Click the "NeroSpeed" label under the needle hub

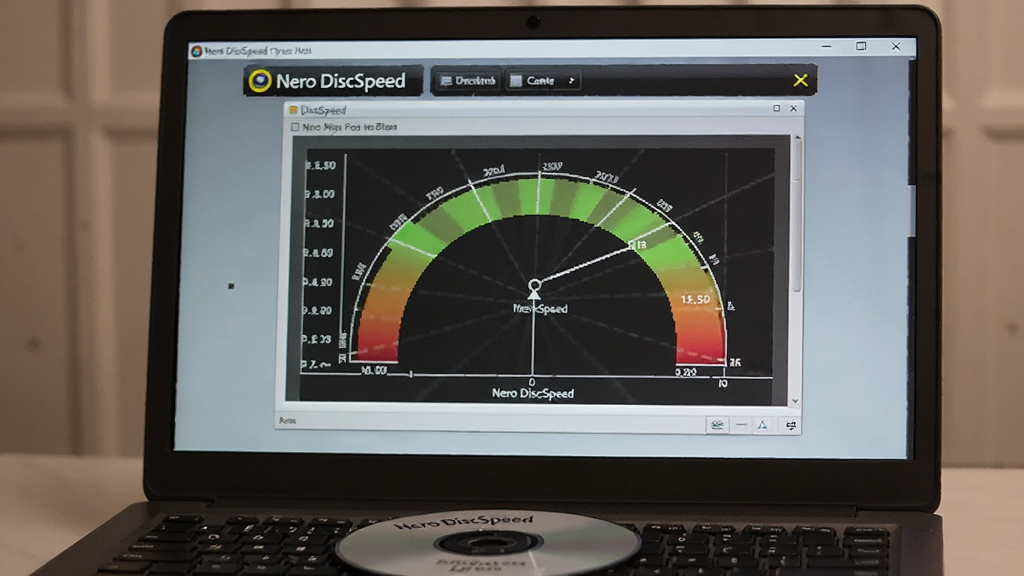tap(540, 308)
